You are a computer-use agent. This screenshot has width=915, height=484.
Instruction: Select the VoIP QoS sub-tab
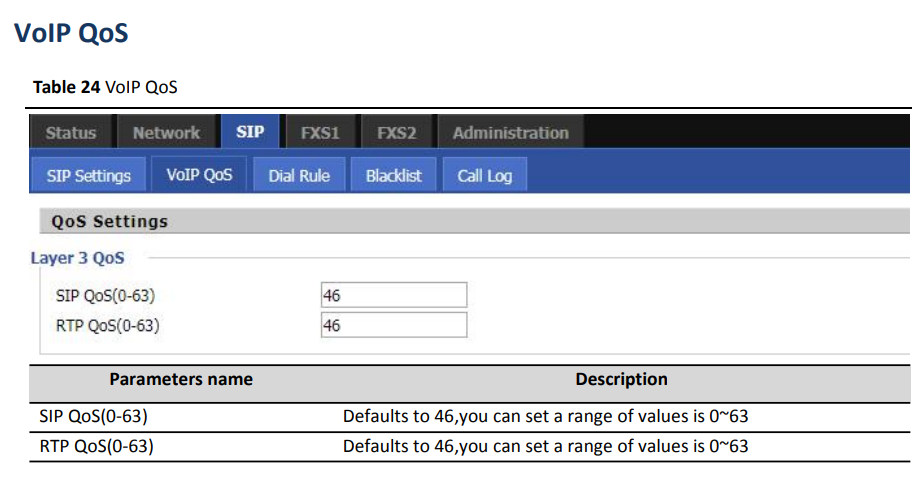point(199,175)
